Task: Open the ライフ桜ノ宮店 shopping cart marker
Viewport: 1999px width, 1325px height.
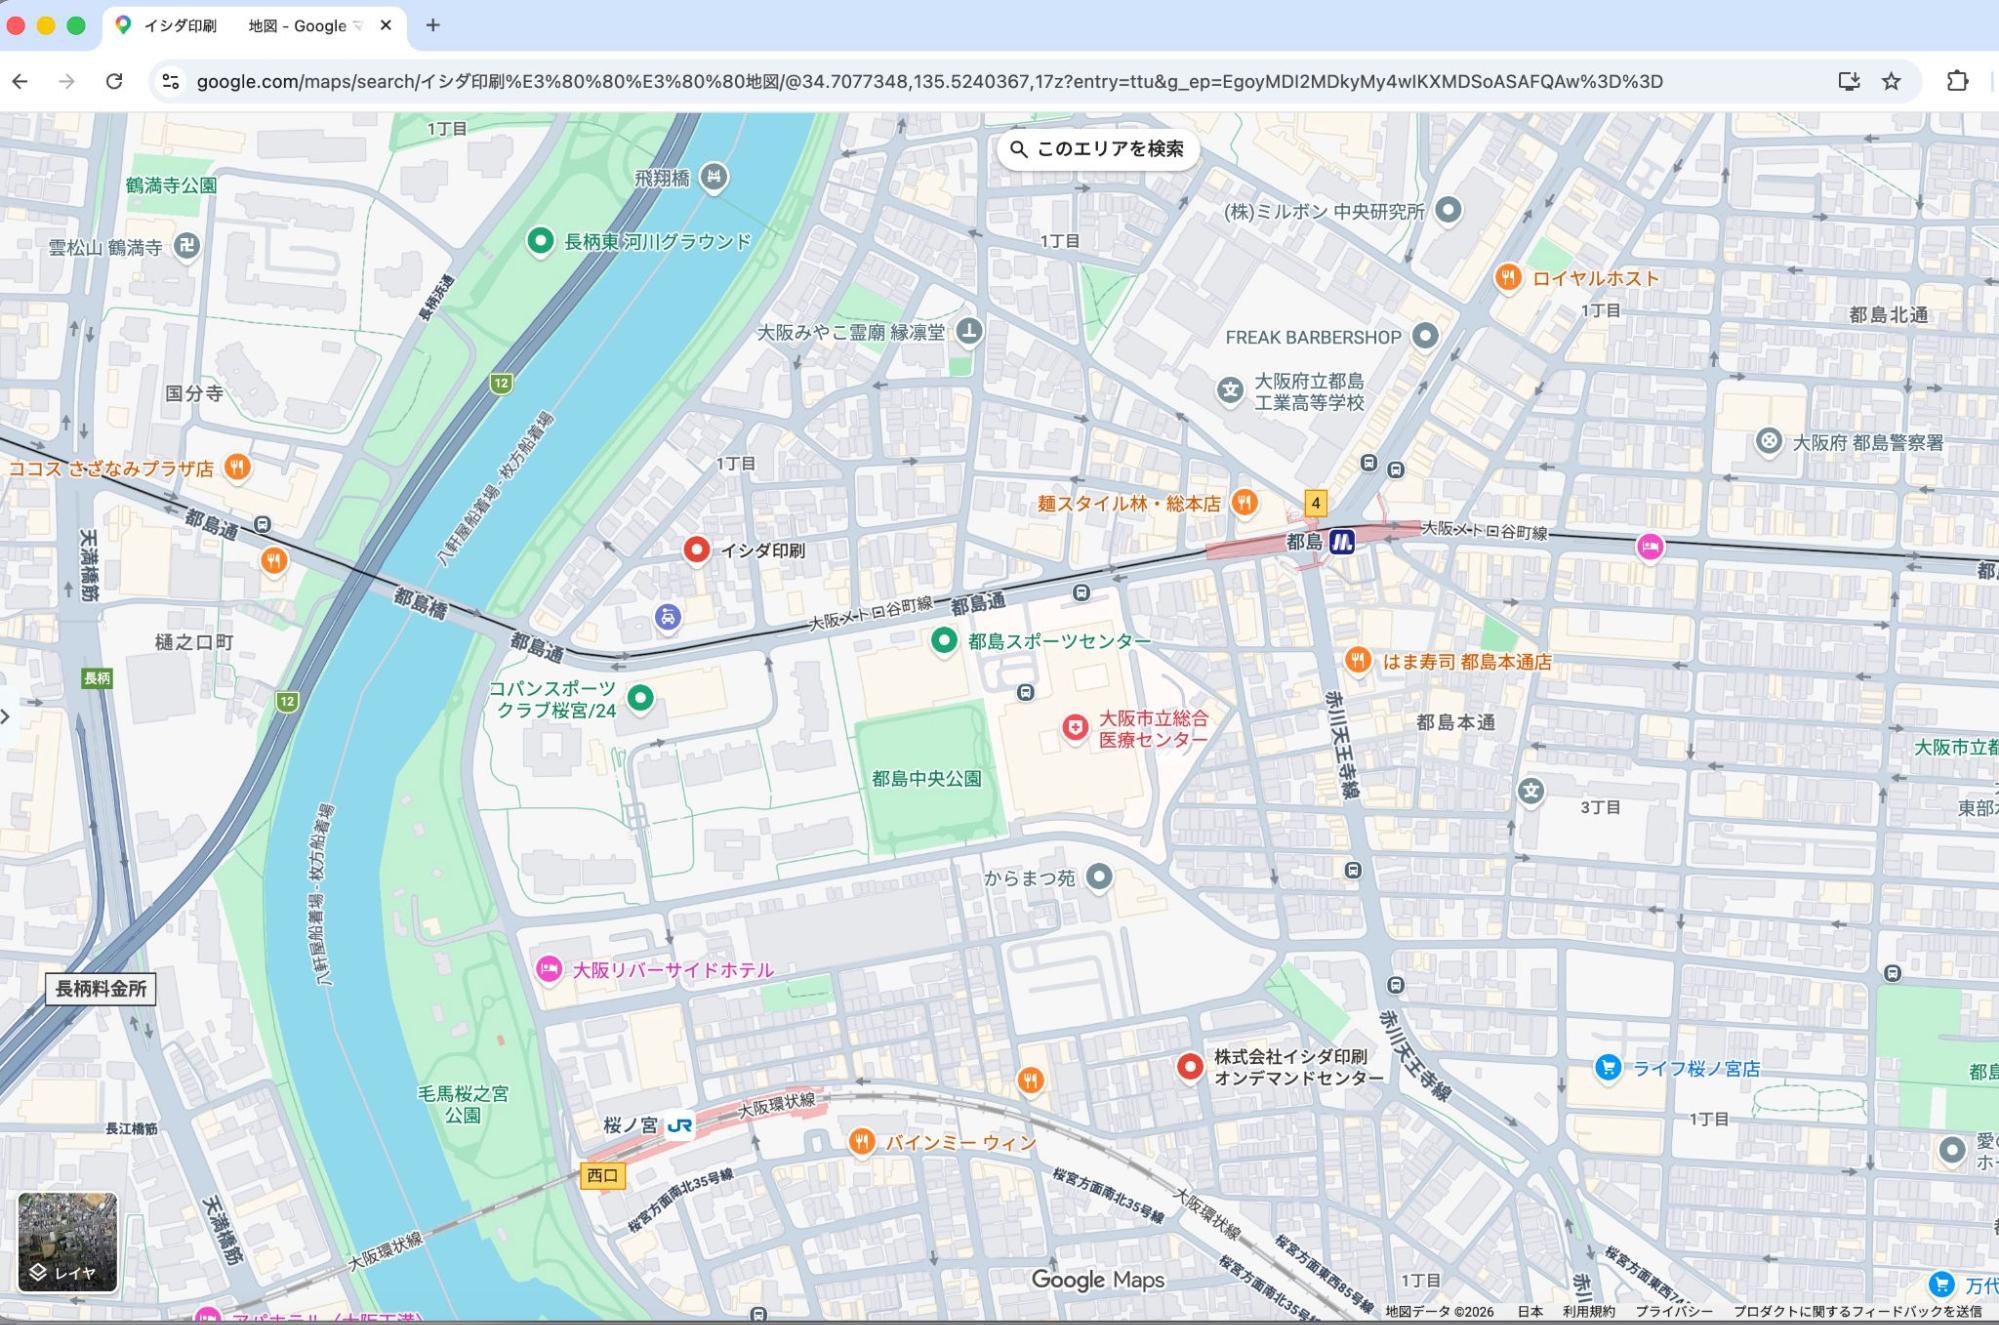Action: pyautogui.click(x=1607, y=1067)
